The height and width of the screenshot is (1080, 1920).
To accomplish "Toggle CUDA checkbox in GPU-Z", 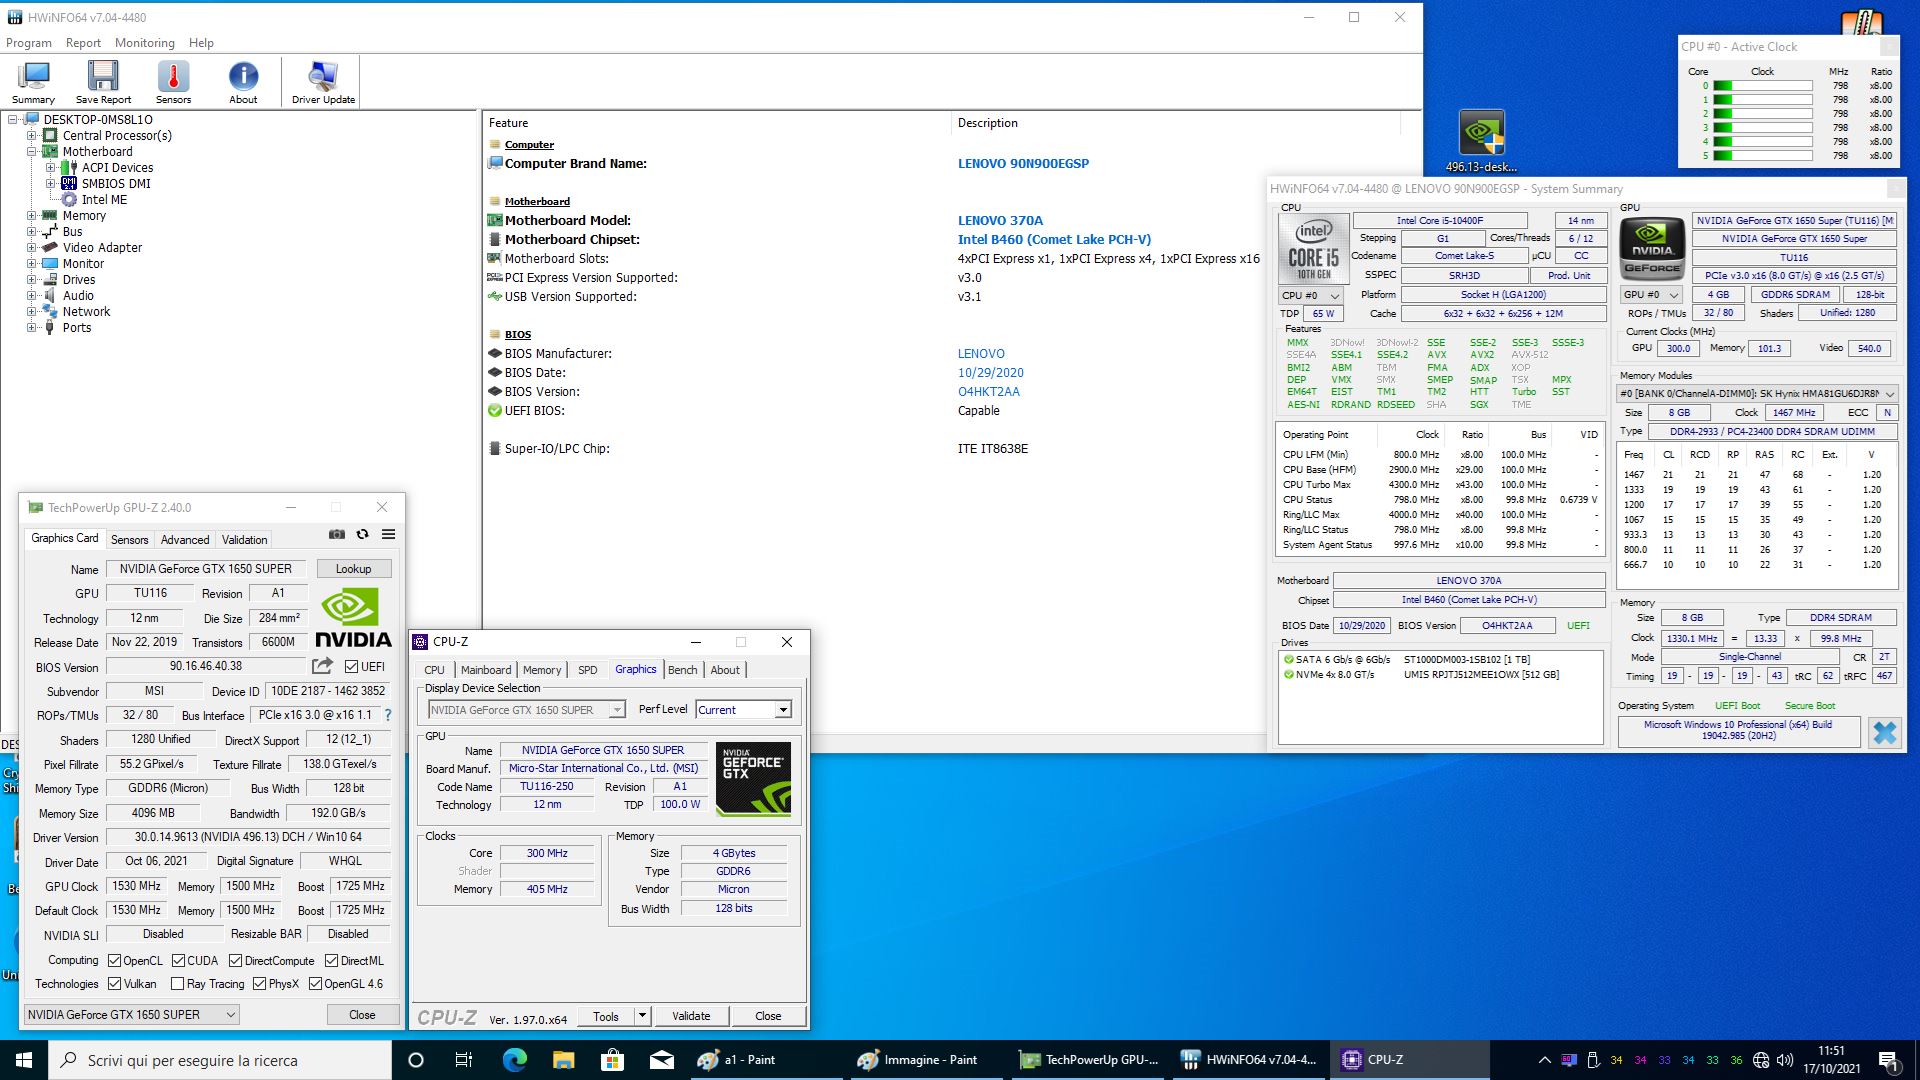I will coord(178,961).
